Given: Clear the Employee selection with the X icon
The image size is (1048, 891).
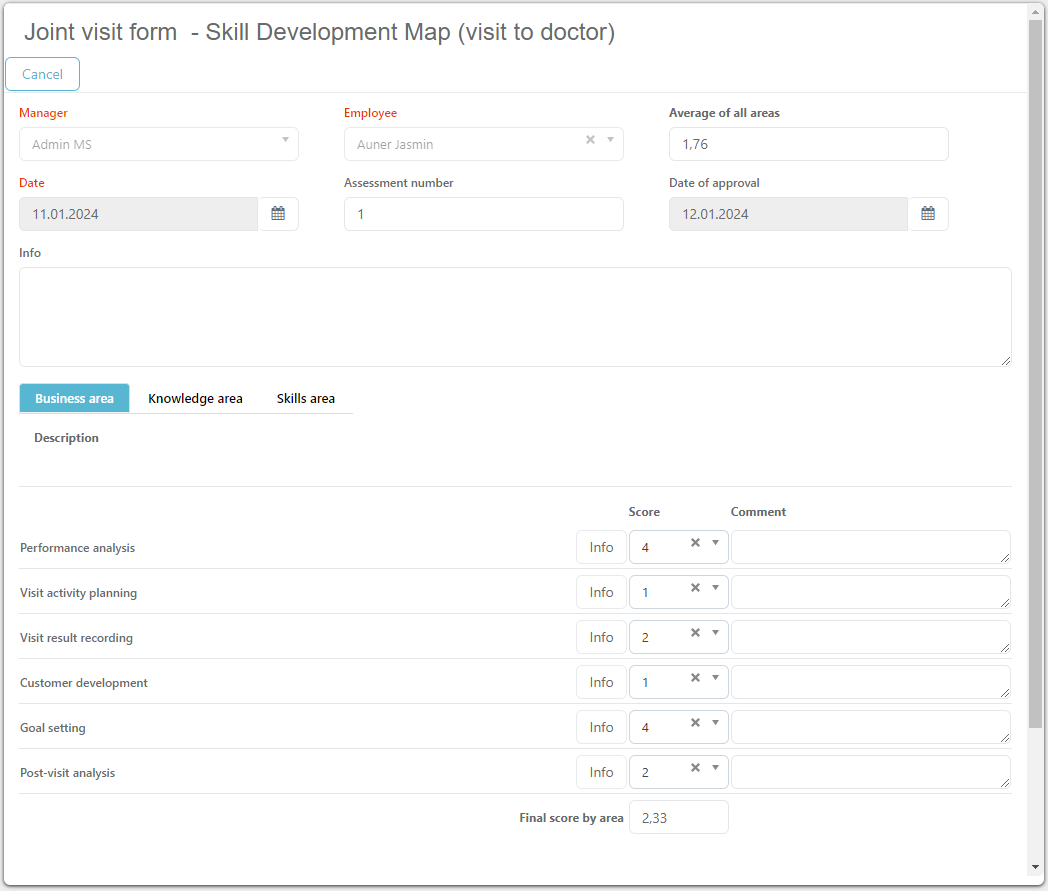Looking at the screenshot, I should click(x=590, y=140).
